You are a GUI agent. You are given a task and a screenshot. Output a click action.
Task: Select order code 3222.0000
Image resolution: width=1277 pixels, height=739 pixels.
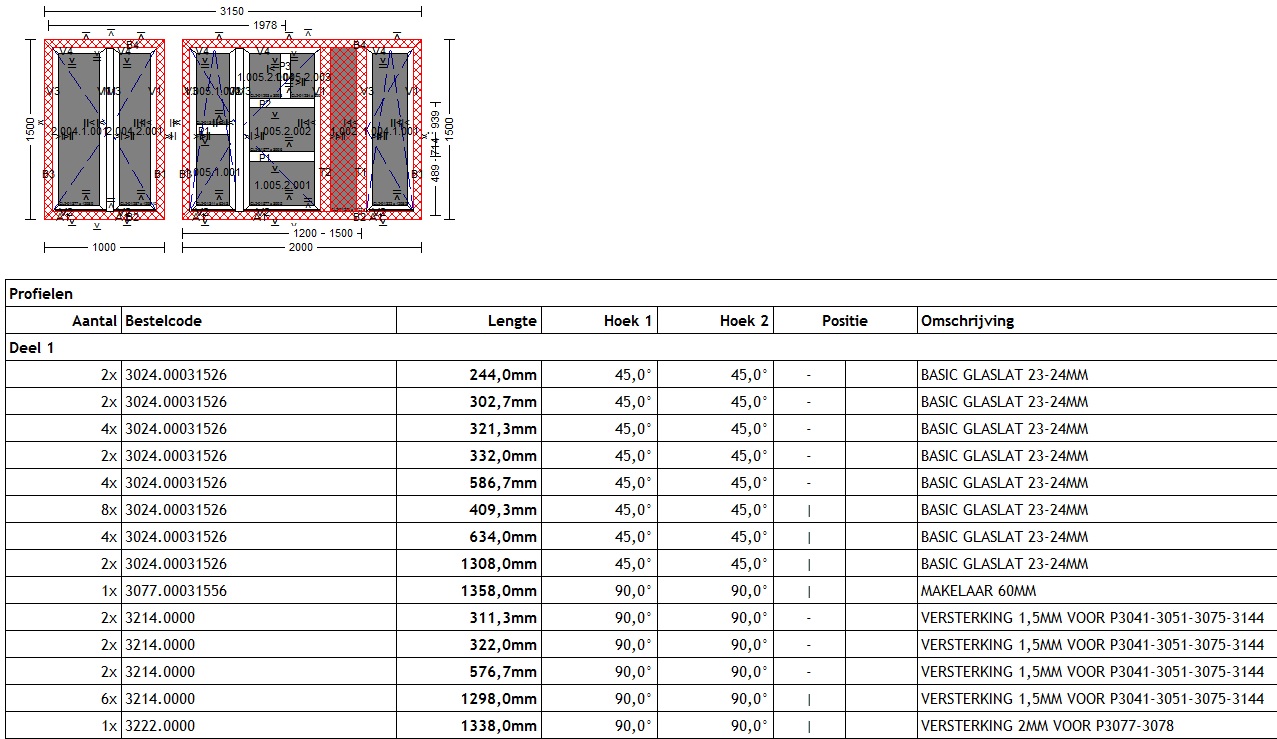pyautogui.click(x=159, y=726)
